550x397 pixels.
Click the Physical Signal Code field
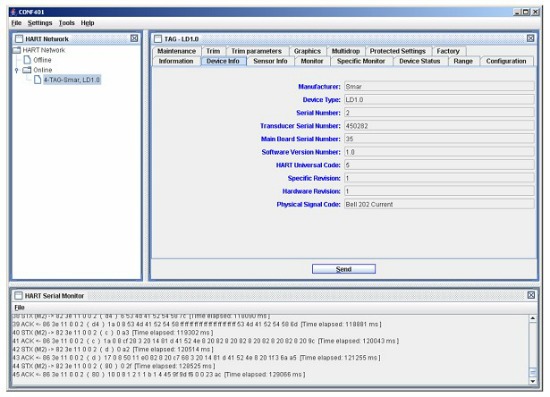[x=439, y=204]
